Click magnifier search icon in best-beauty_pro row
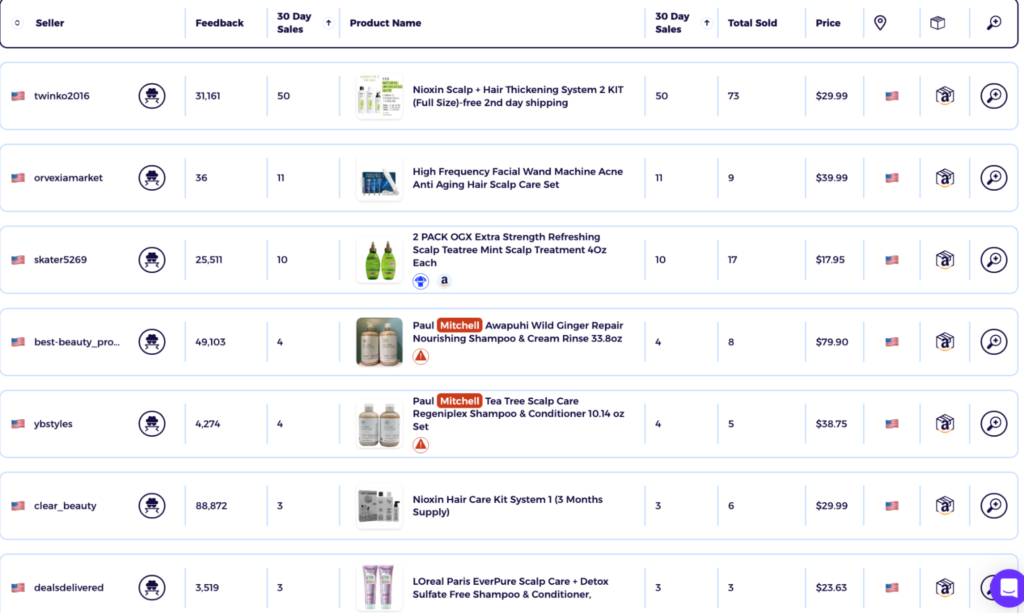The width and height of the screenshot is (1024, 613). [x=993, y=341]
